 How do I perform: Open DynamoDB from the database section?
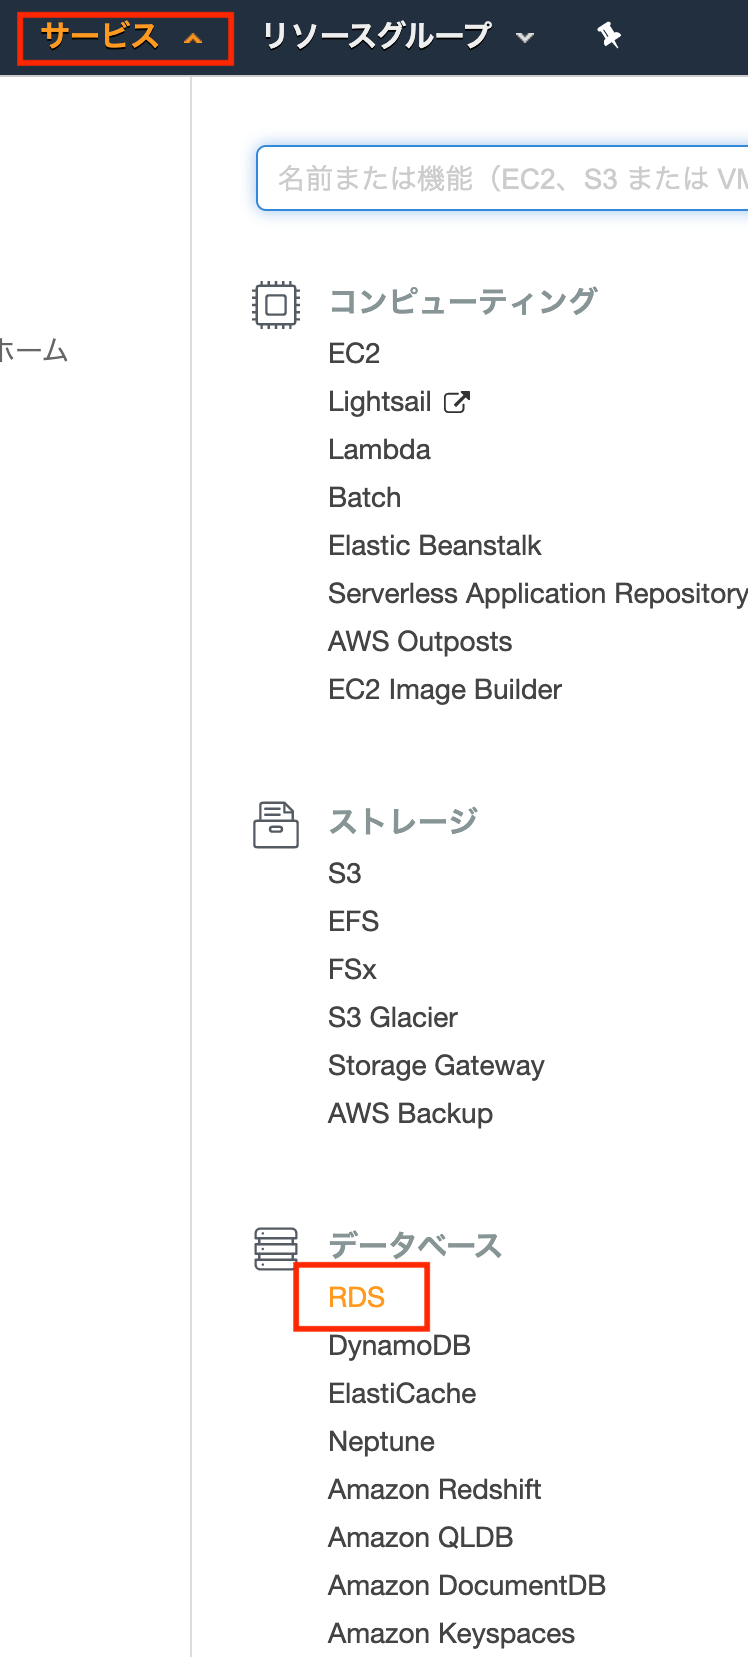coord(398,1344)
